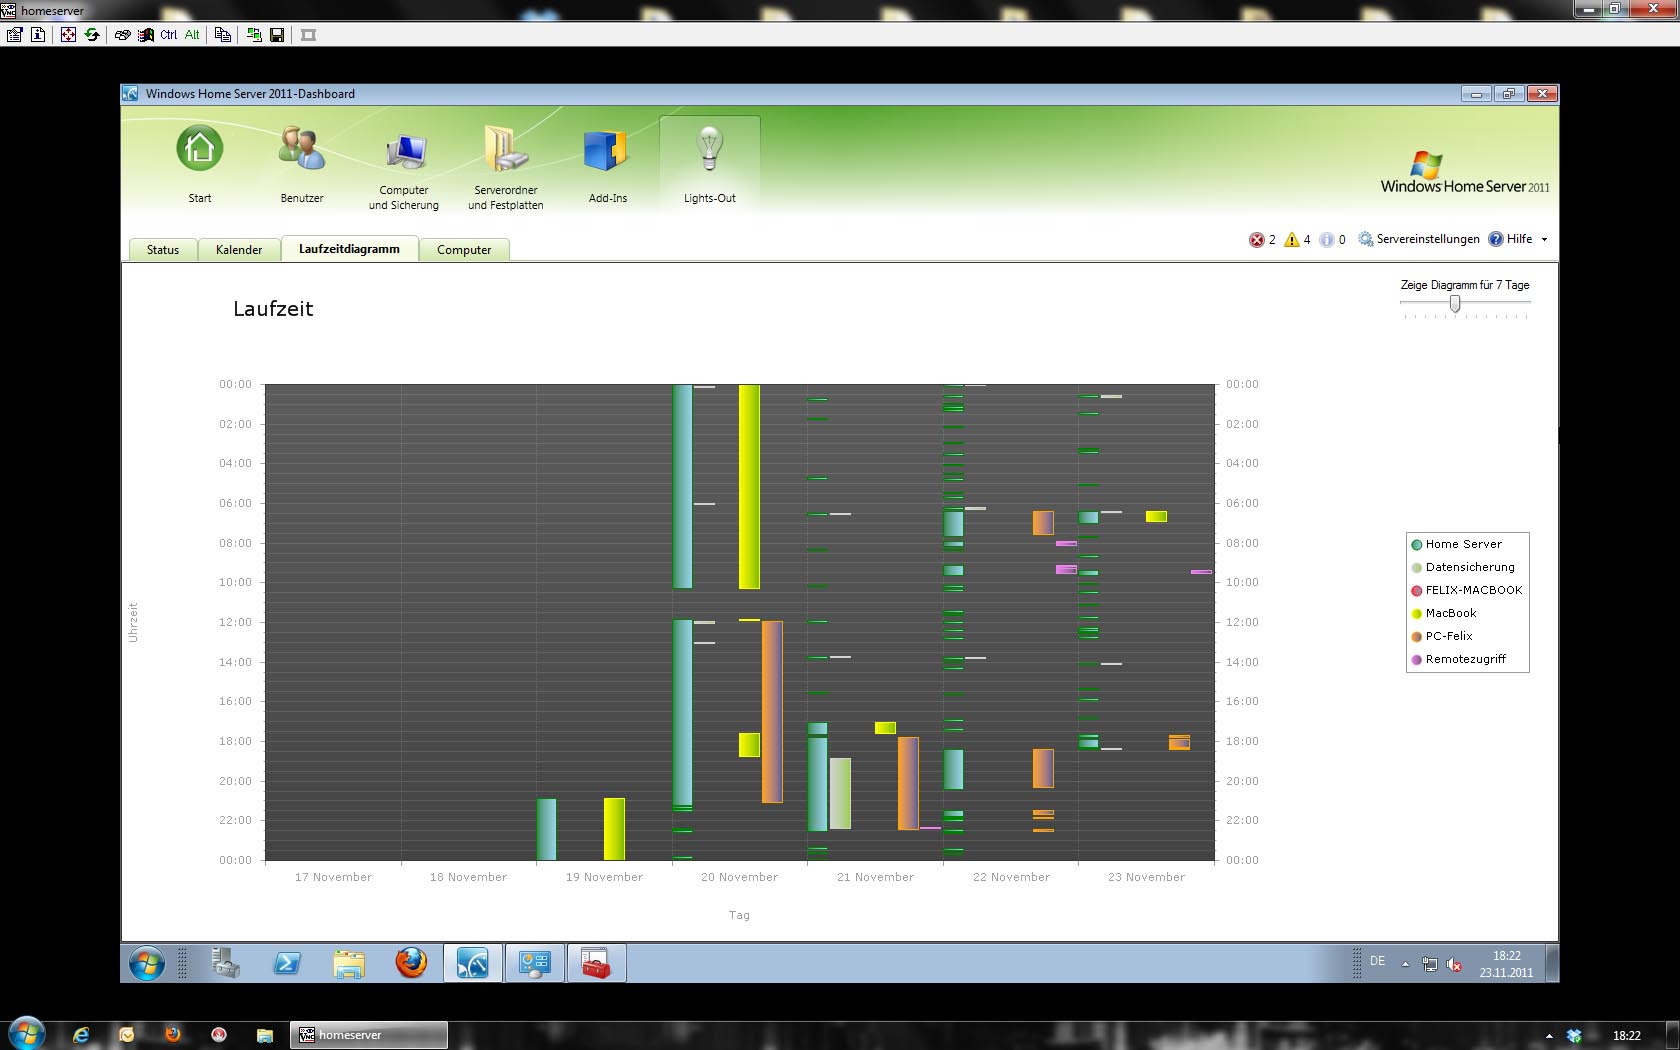Click the PC-Felix legend entry
The height and width of the screenshot is (1050, 1680).
pos(1441,636)
